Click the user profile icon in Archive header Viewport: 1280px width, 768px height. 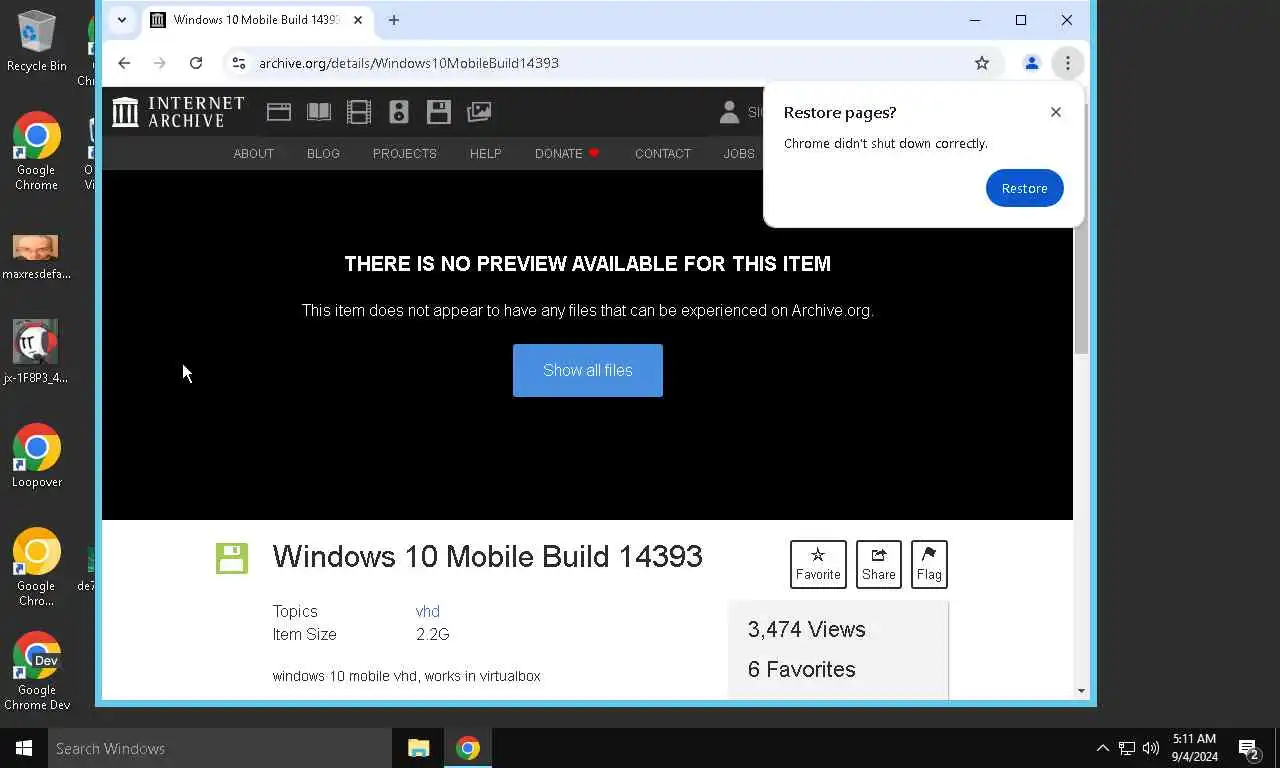pos(729,112)
